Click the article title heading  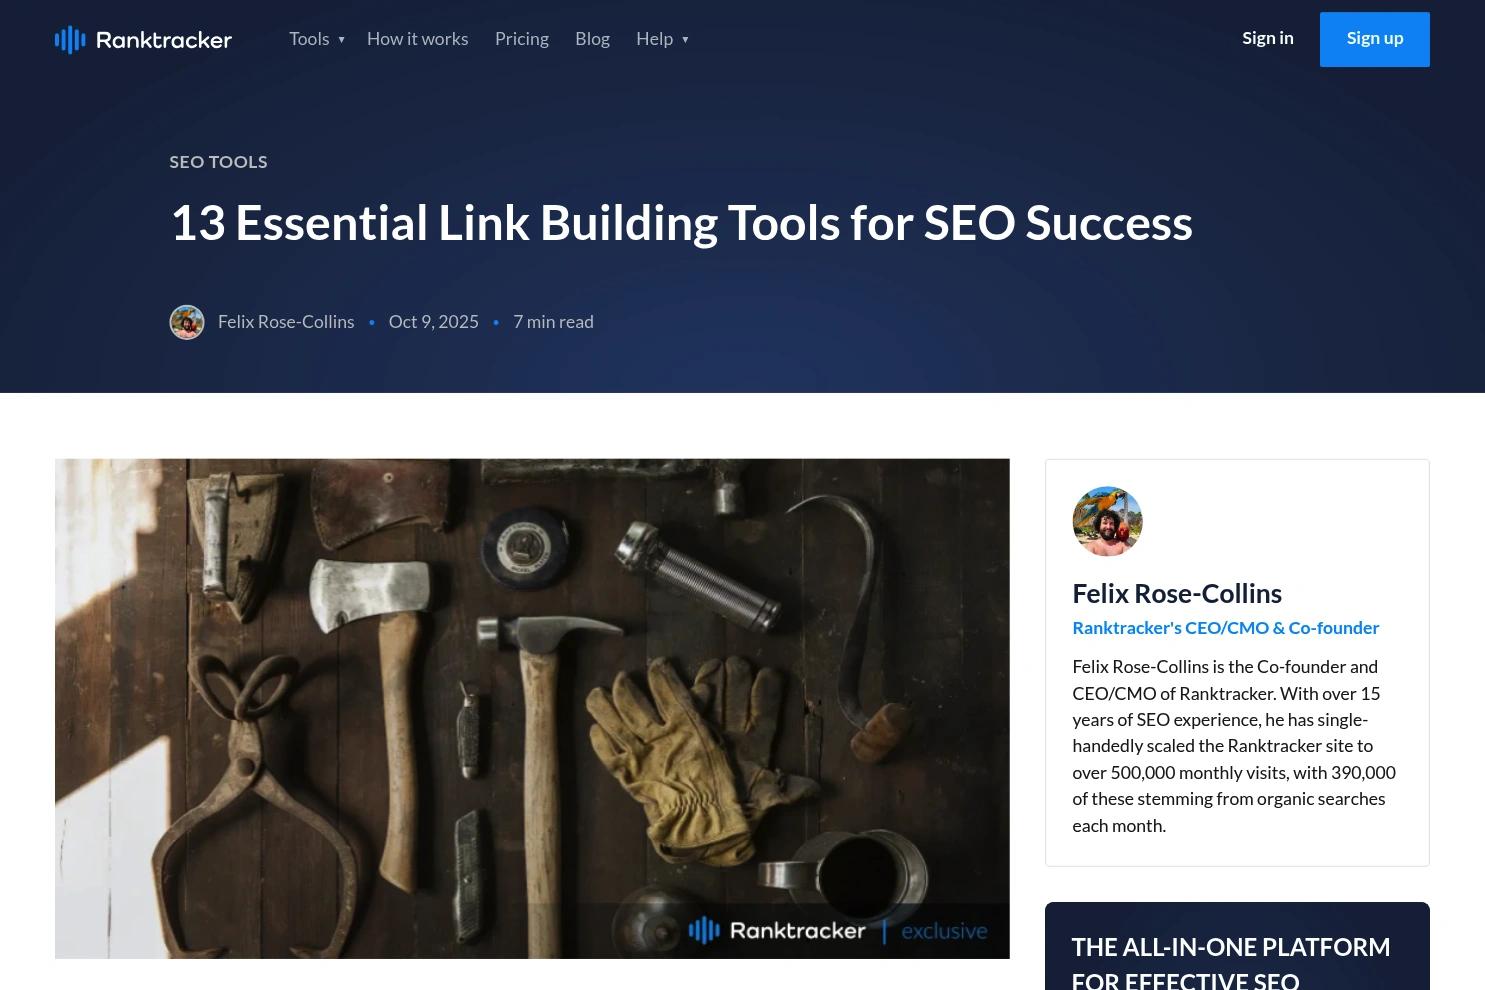pos(681,222)
